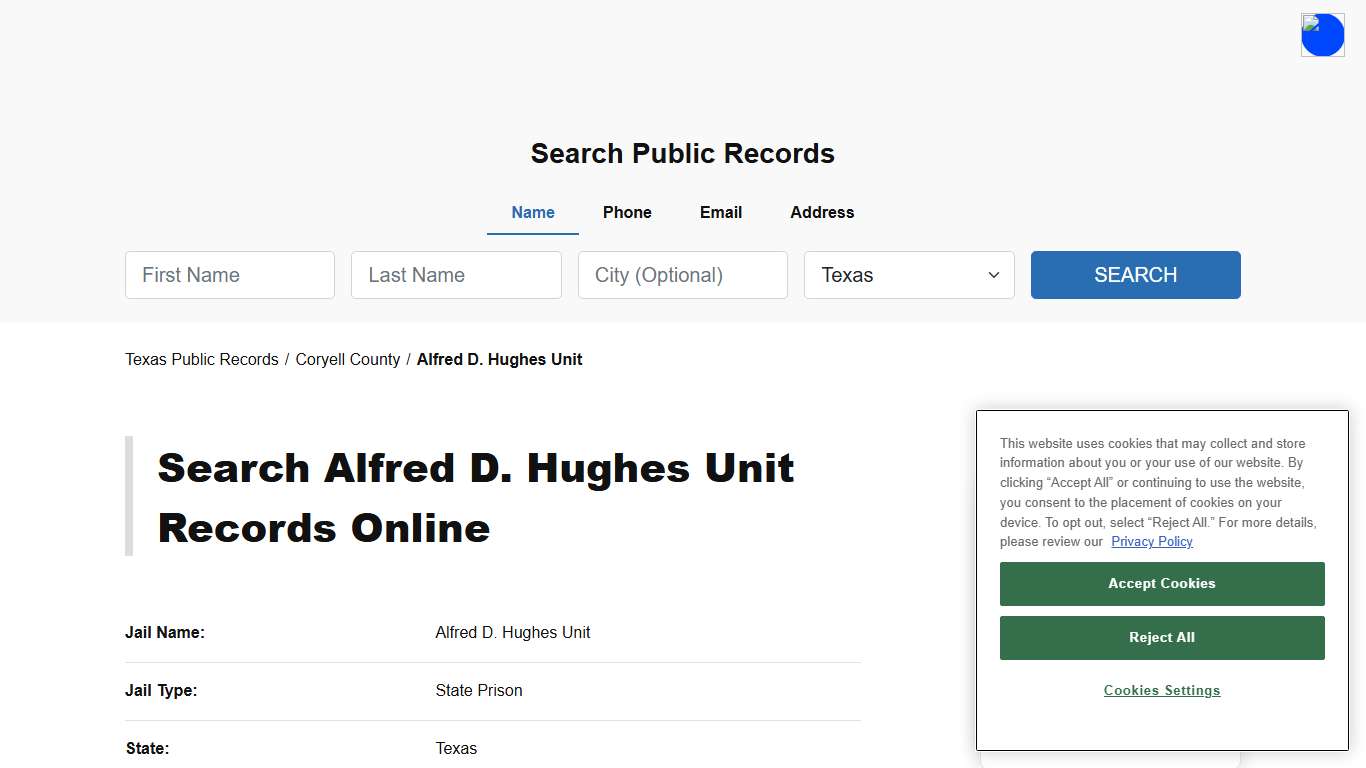
Task: Select the Name search tab
Action: (x=532, y=212)
